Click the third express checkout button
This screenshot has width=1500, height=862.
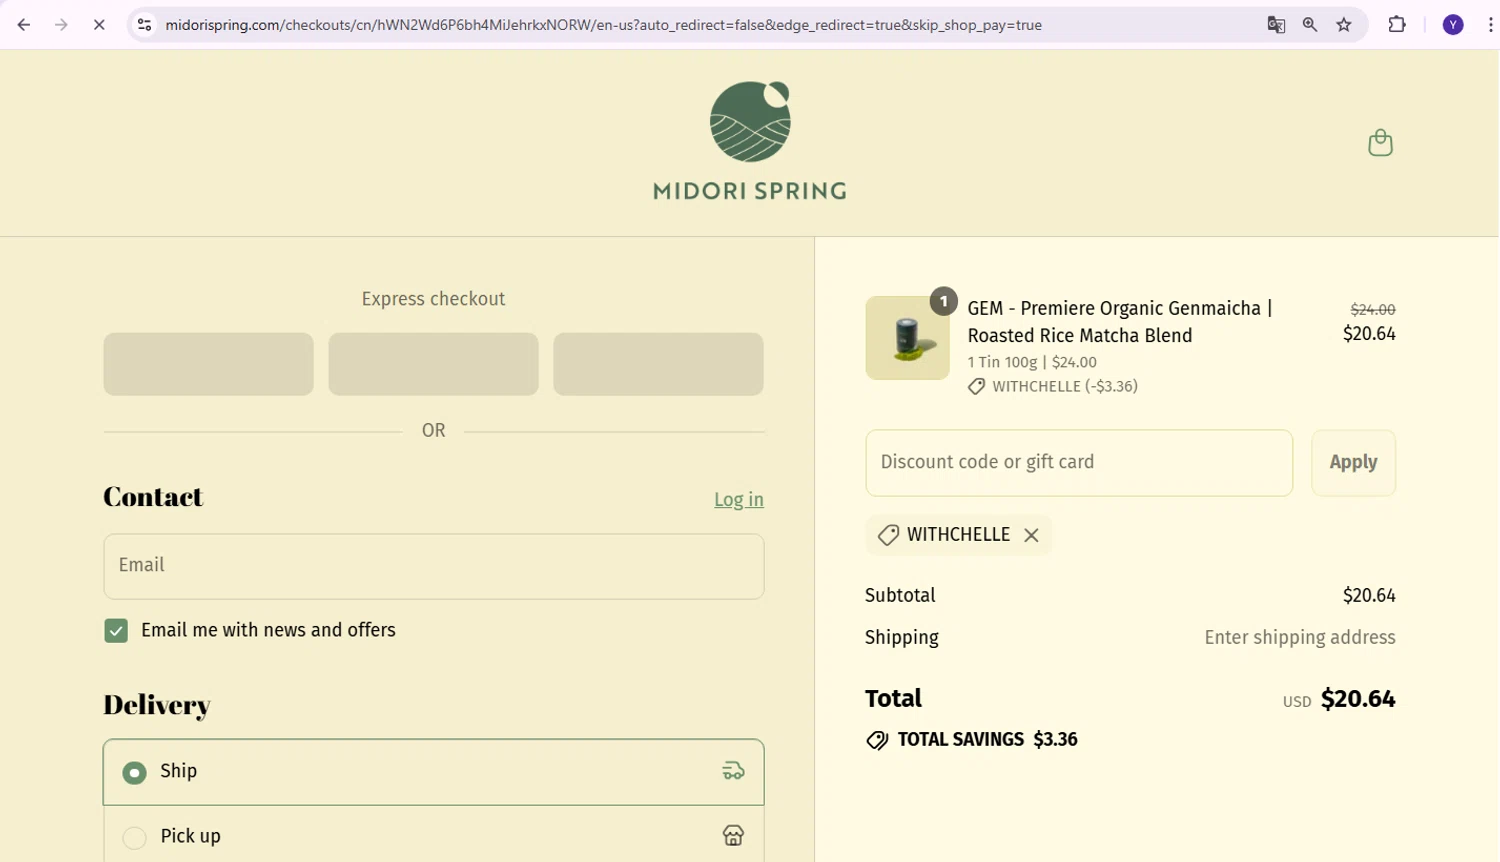(x=658, y=364)
